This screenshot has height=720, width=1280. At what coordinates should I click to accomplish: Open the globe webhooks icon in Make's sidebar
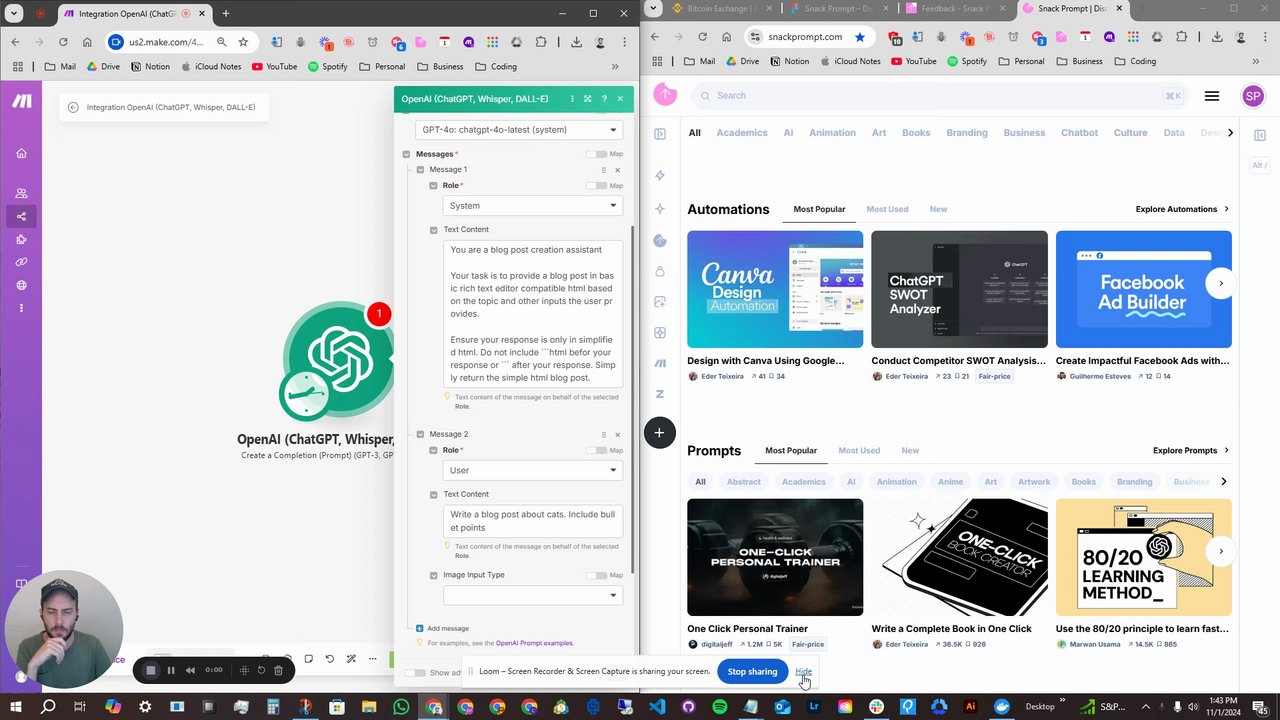point(21,285)
